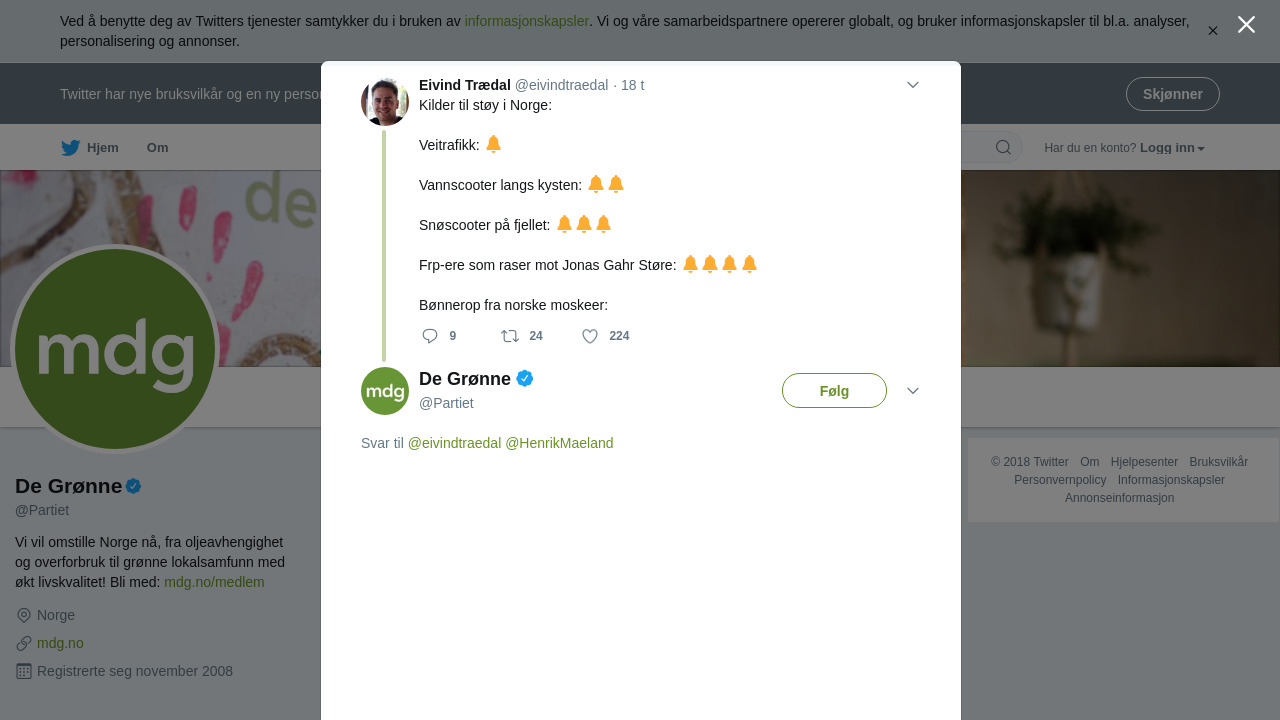Open the @HenrikMaeland mention link
Screen dimensions: 1280x720
point(559,443)
